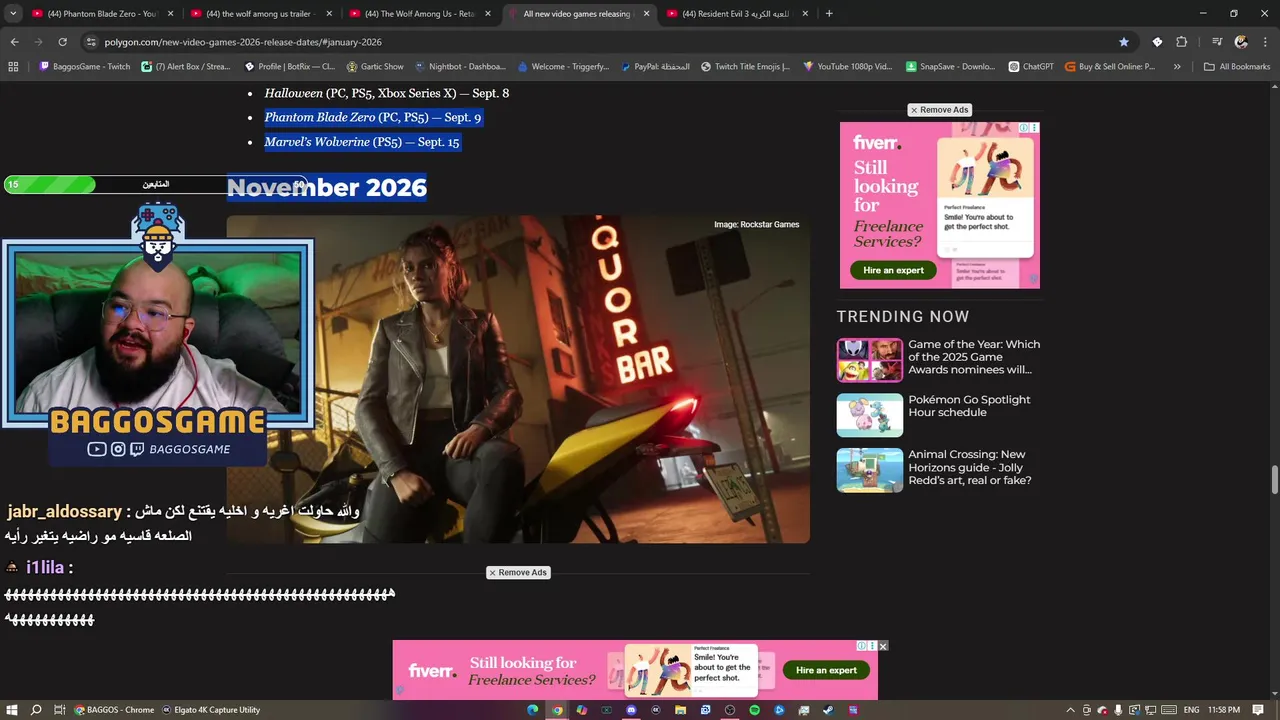The height and width of the screenshot is (720, 1280).
Task: Bookmark this page with the star icon
Action: point(1124,42)
